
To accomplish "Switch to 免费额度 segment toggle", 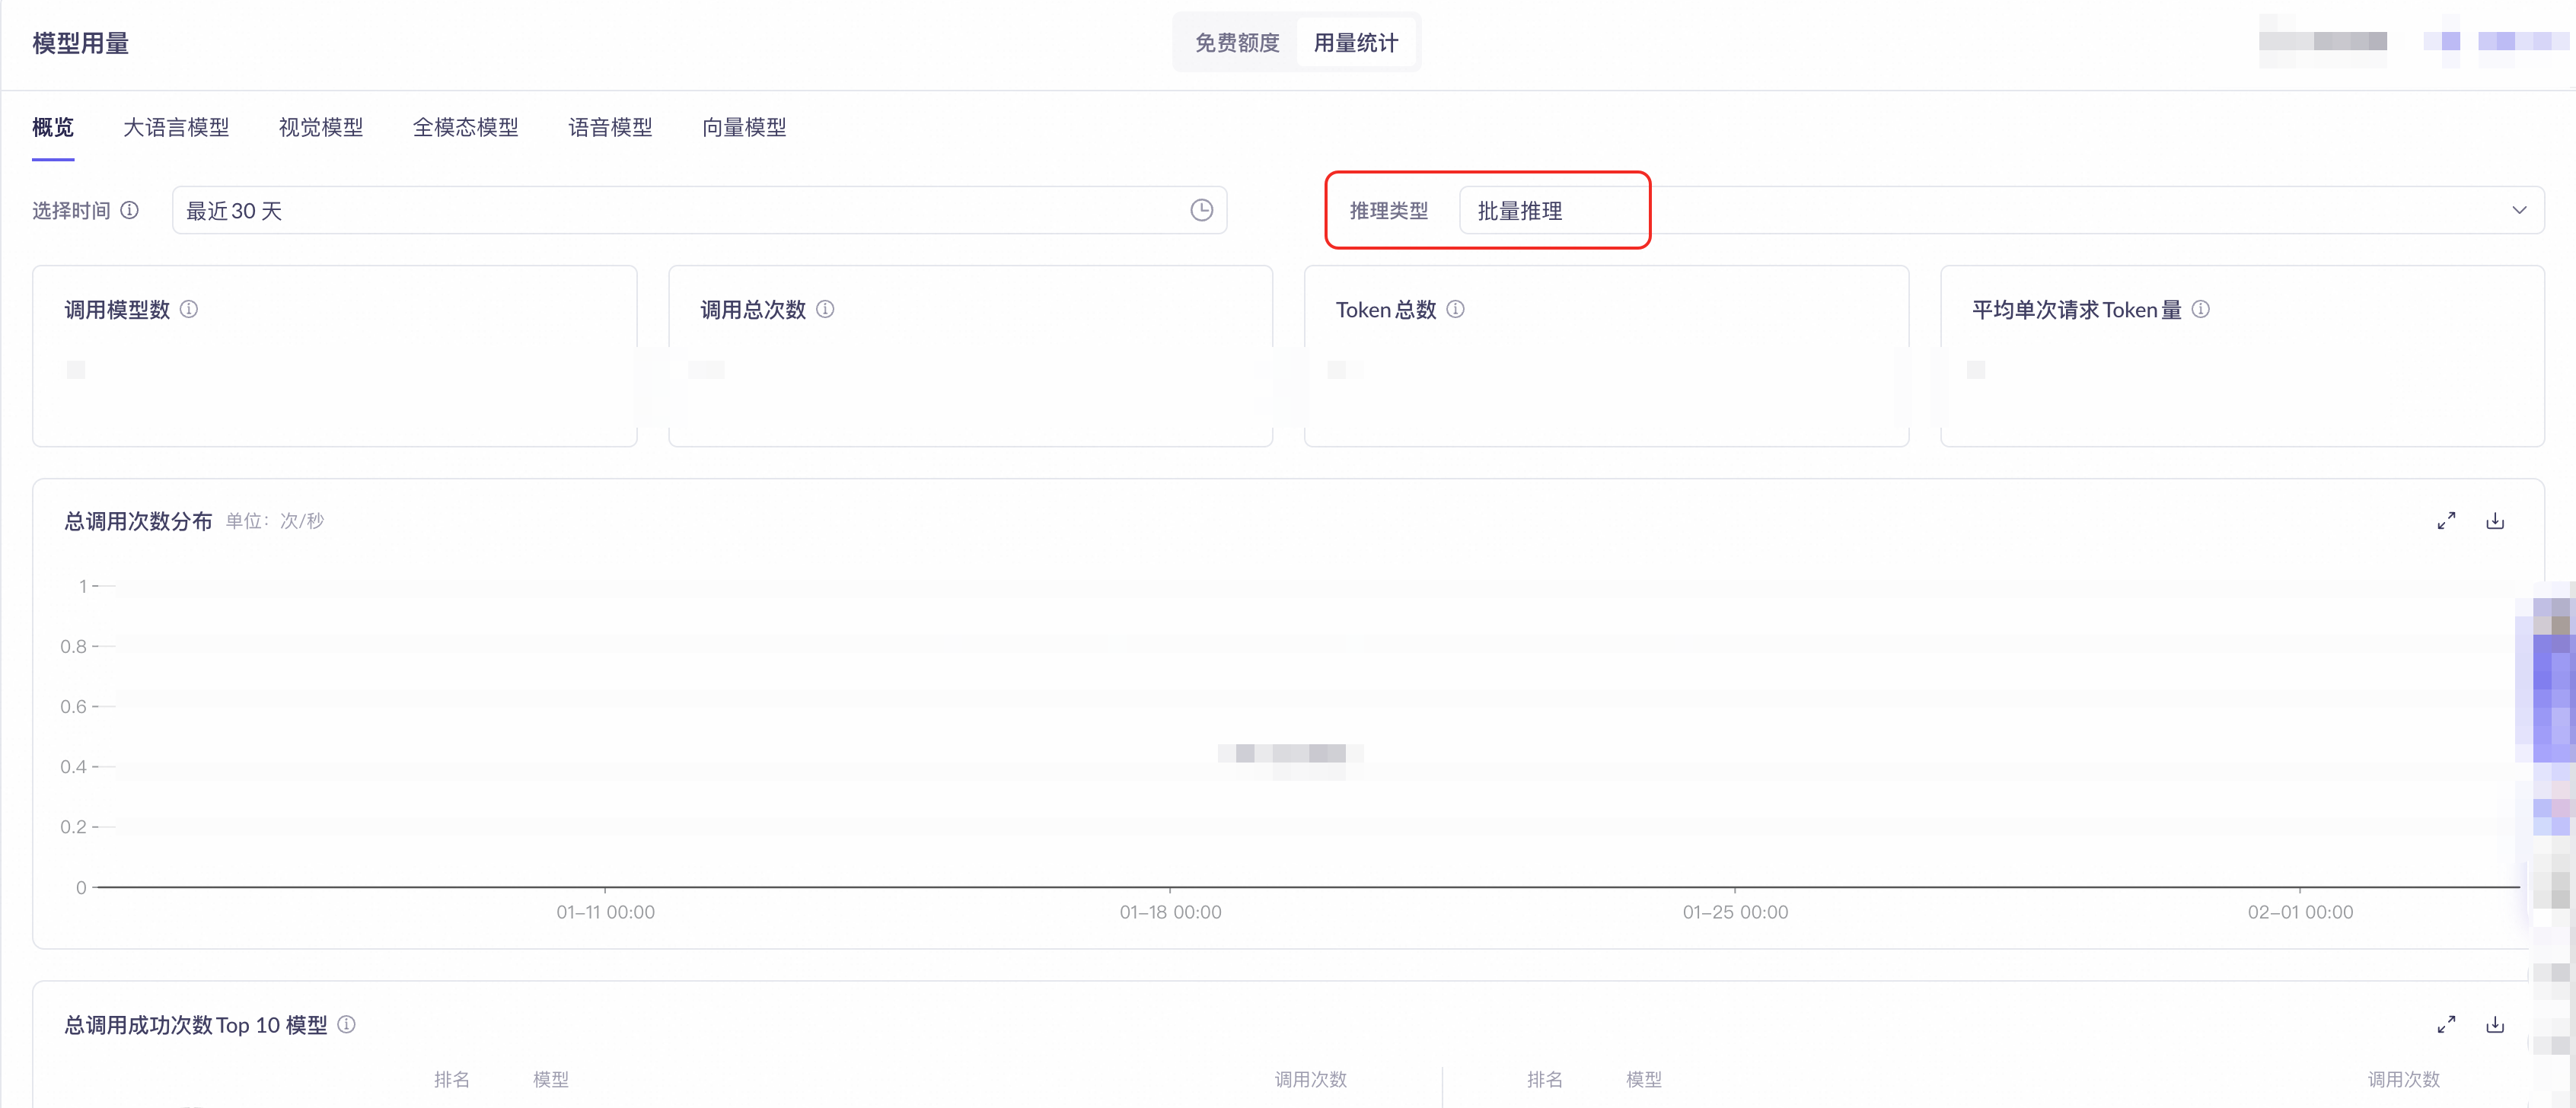I will [x=1237, y=43].
